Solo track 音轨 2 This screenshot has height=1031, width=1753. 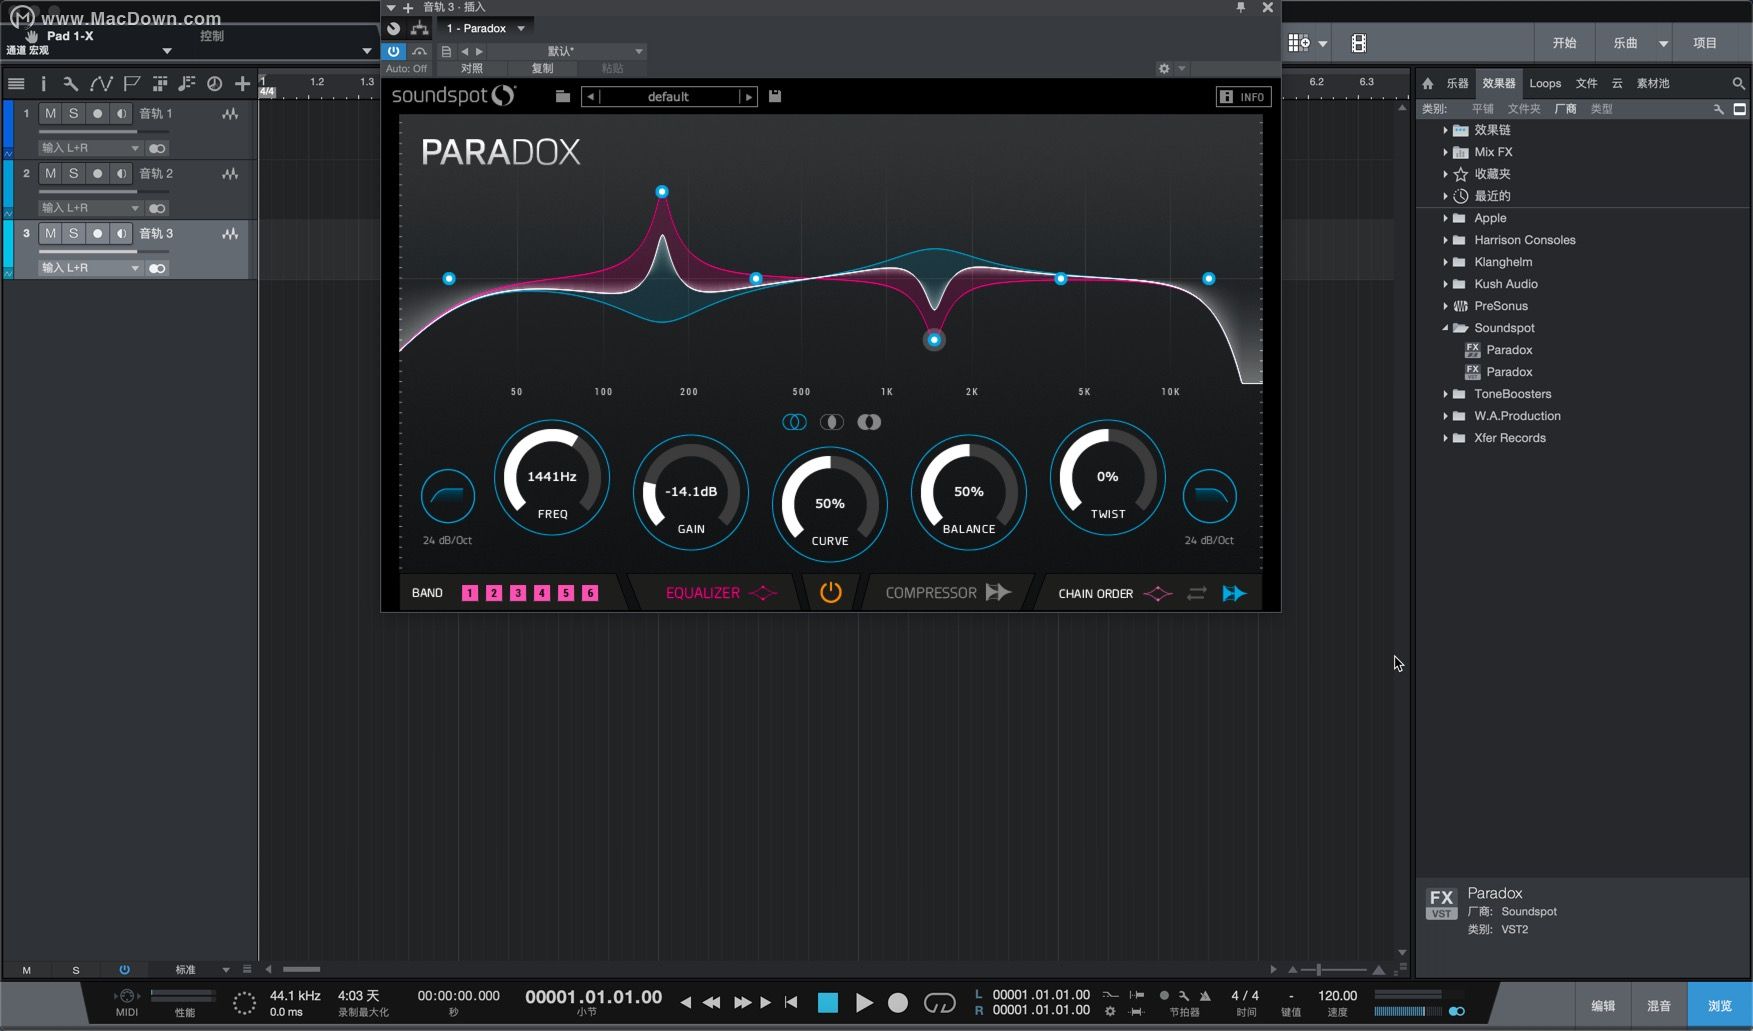[73, 174]
